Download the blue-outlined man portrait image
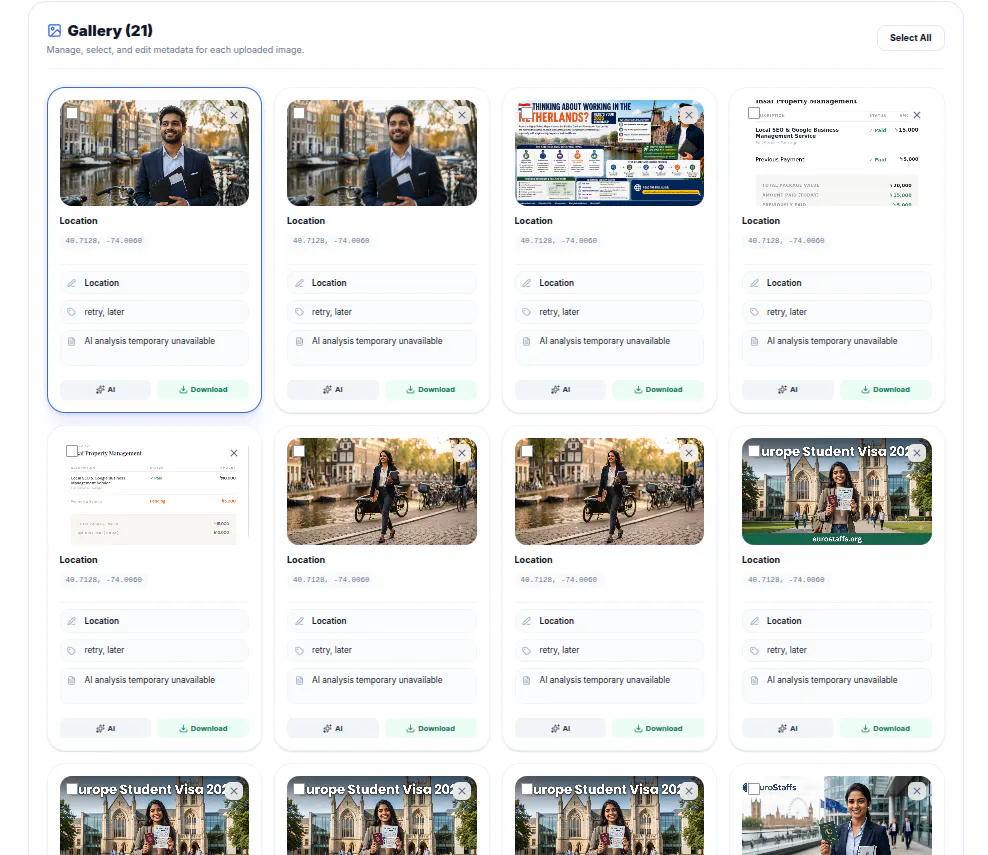 [x=203, y=389]
